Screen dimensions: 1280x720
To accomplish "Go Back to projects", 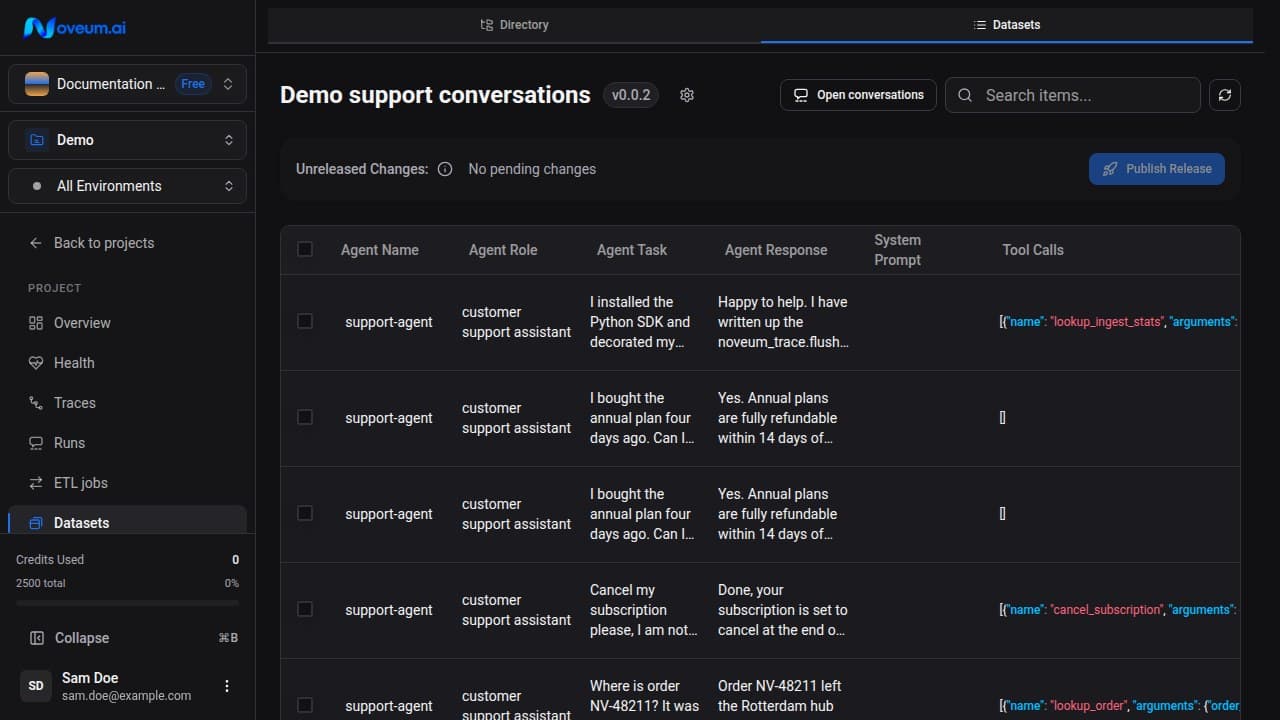I will [127, 243].
